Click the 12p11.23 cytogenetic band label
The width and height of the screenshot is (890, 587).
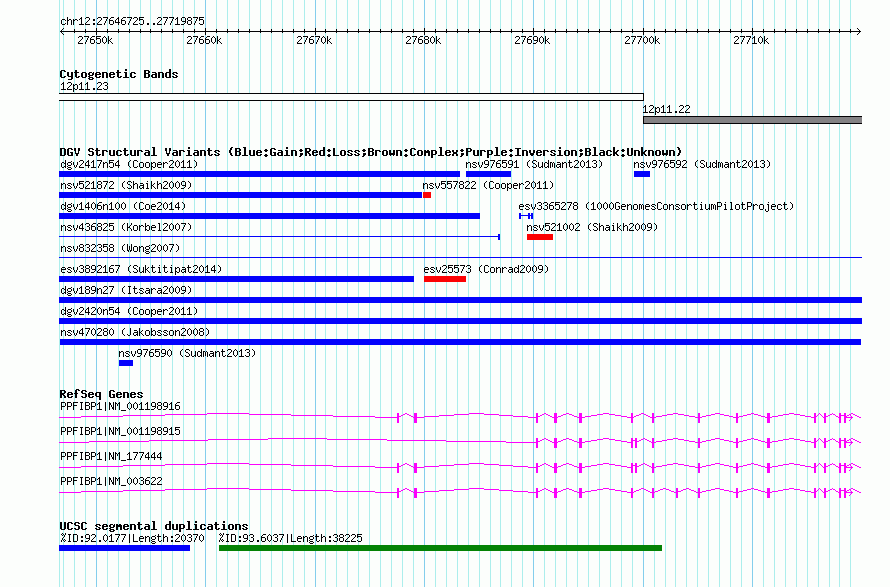(84, 87)
